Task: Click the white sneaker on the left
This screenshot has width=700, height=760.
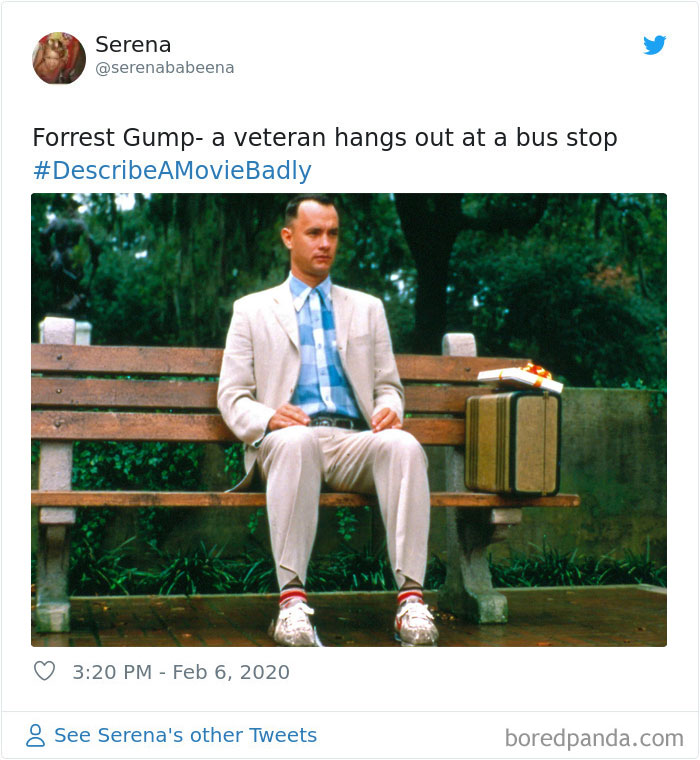Action: (295, 624)
